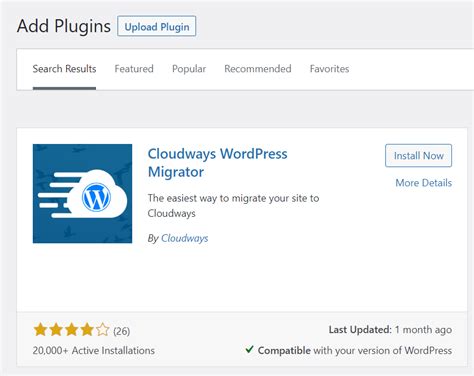
Task: Click the Cloudways Migrator plugin thumbnail
Action: (x=82, y=194)
